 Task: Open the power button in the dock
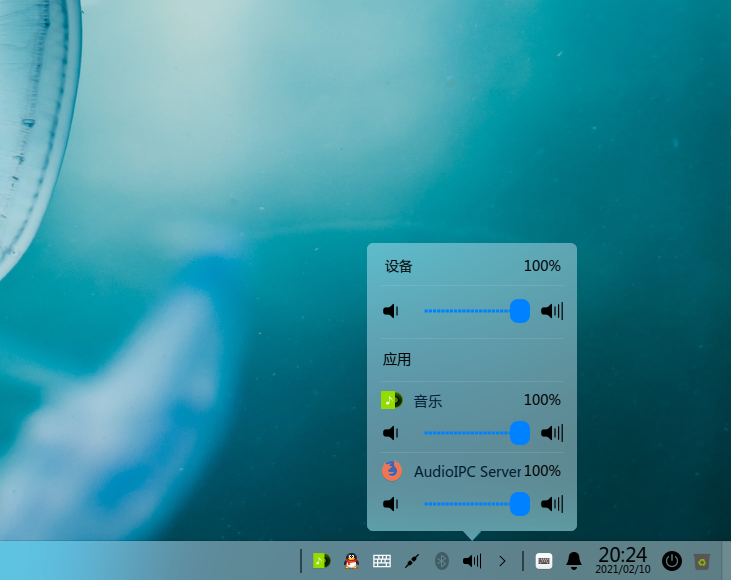tap(672, 561)
